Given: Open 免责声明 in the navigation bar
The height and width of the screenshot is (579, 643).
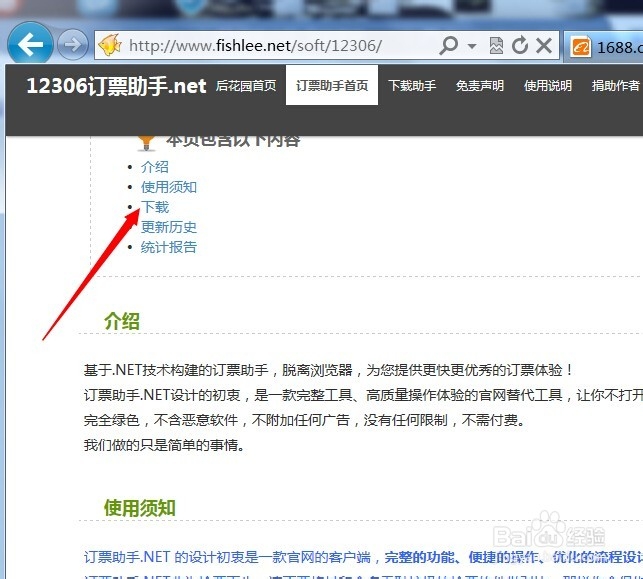Looking at the screenshot, I should (480, 86).
